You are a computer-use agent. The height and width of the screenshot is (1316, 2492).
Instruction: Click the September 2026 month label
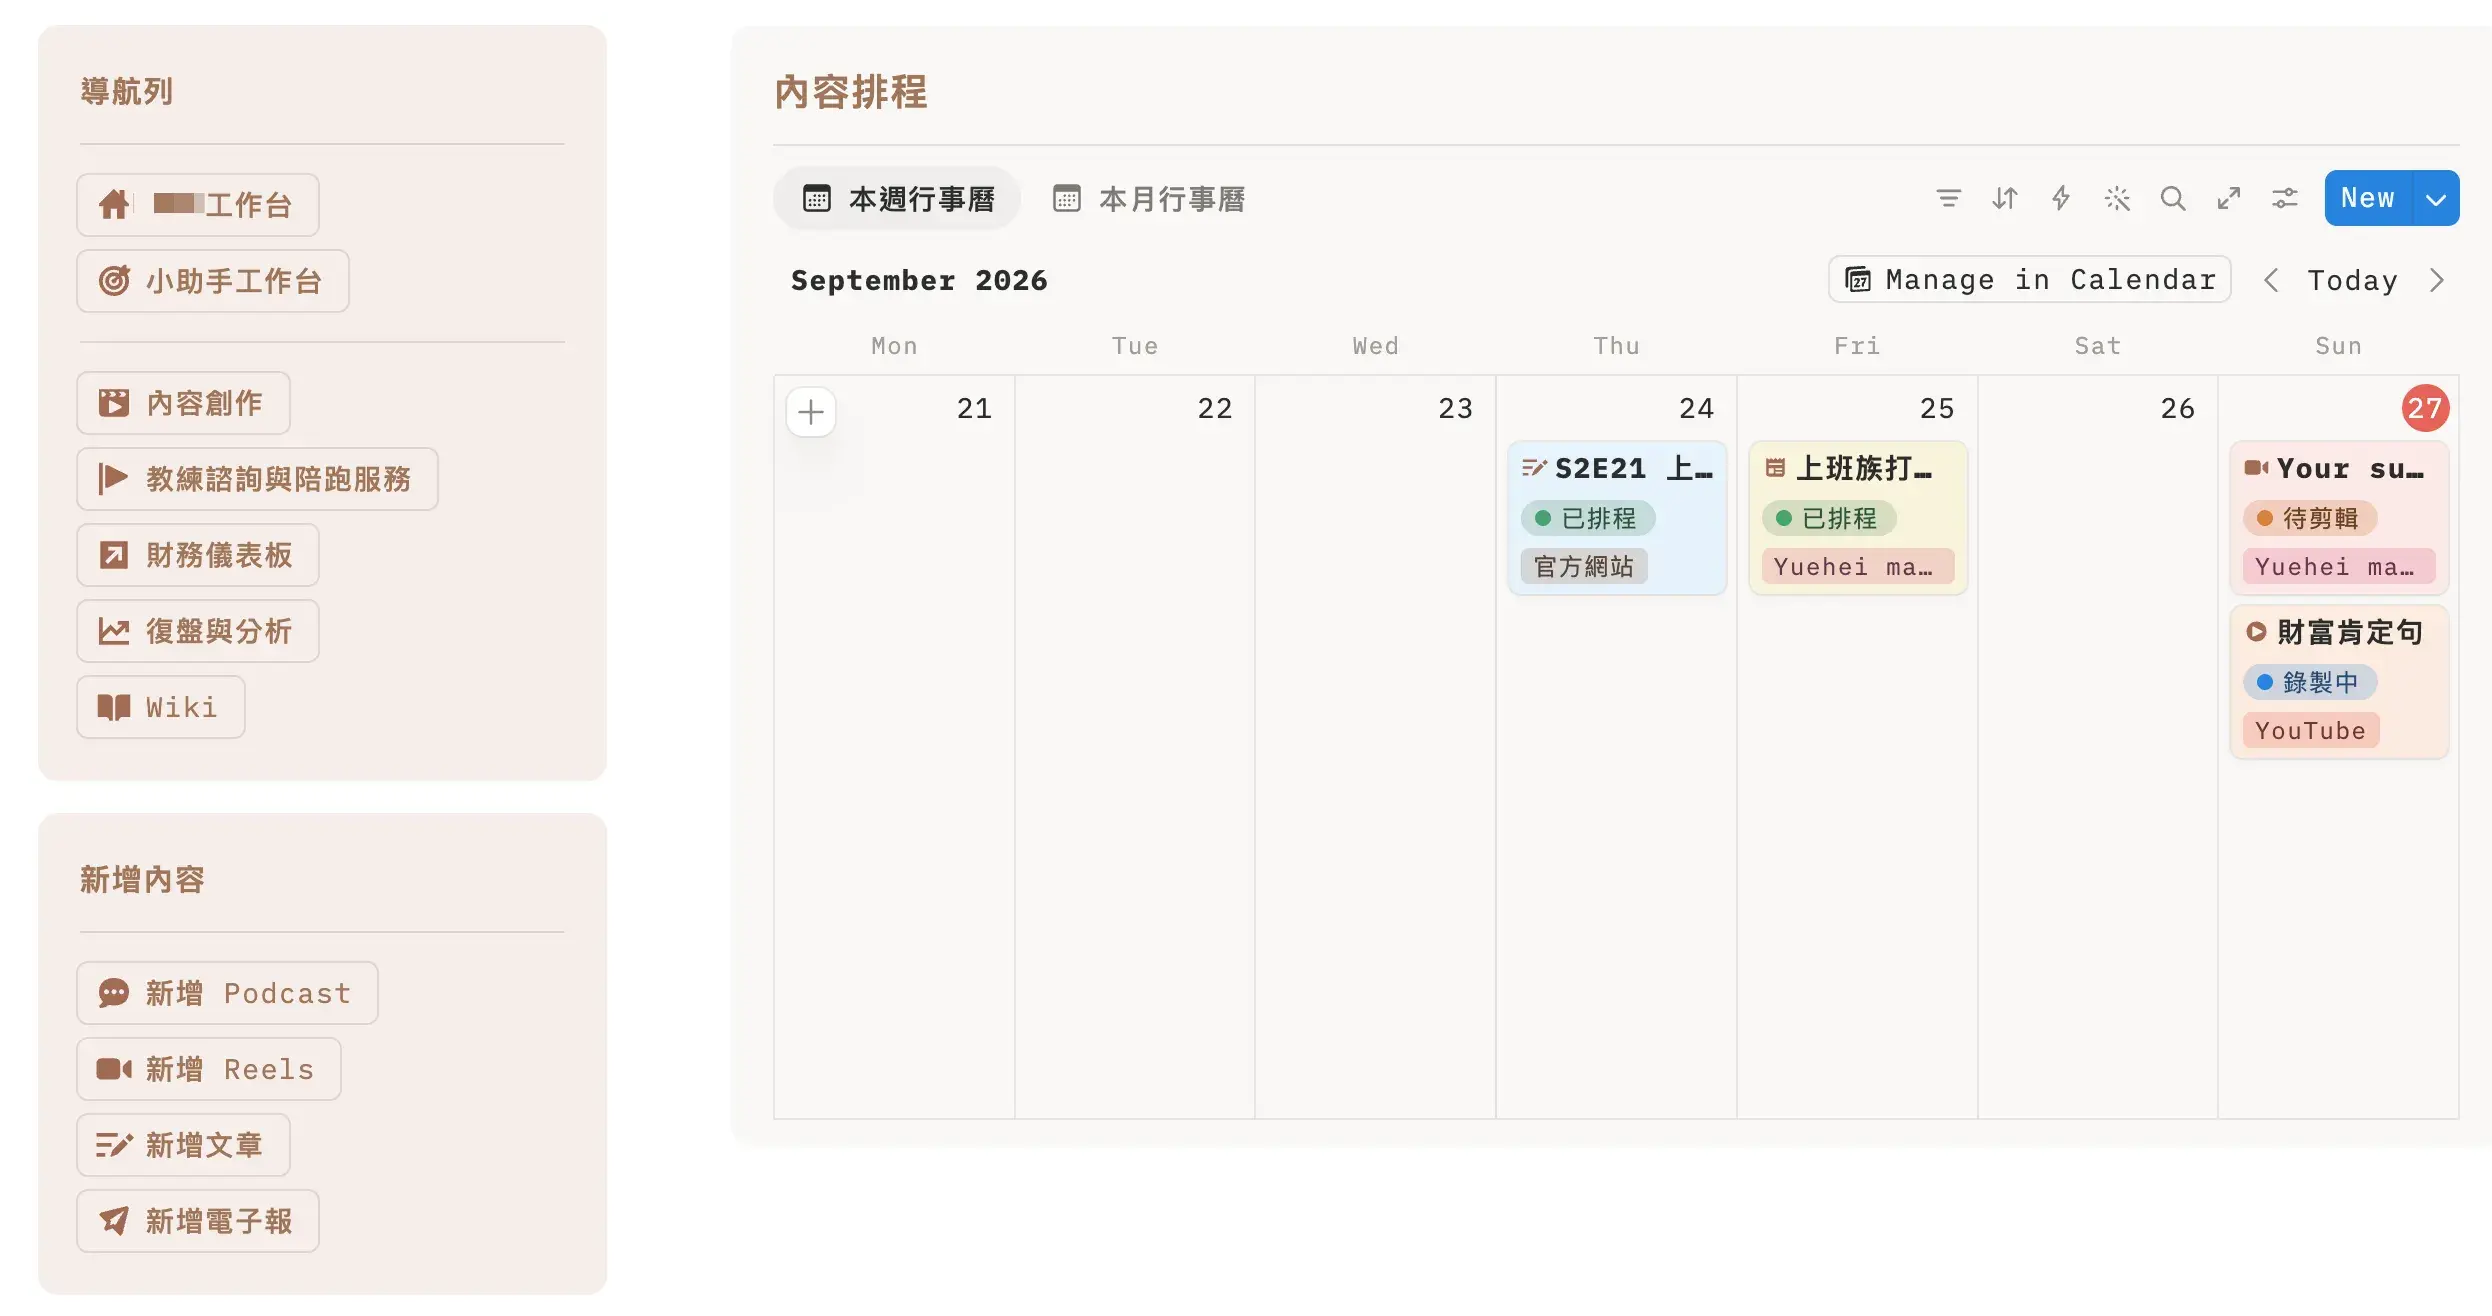point(919,280)
